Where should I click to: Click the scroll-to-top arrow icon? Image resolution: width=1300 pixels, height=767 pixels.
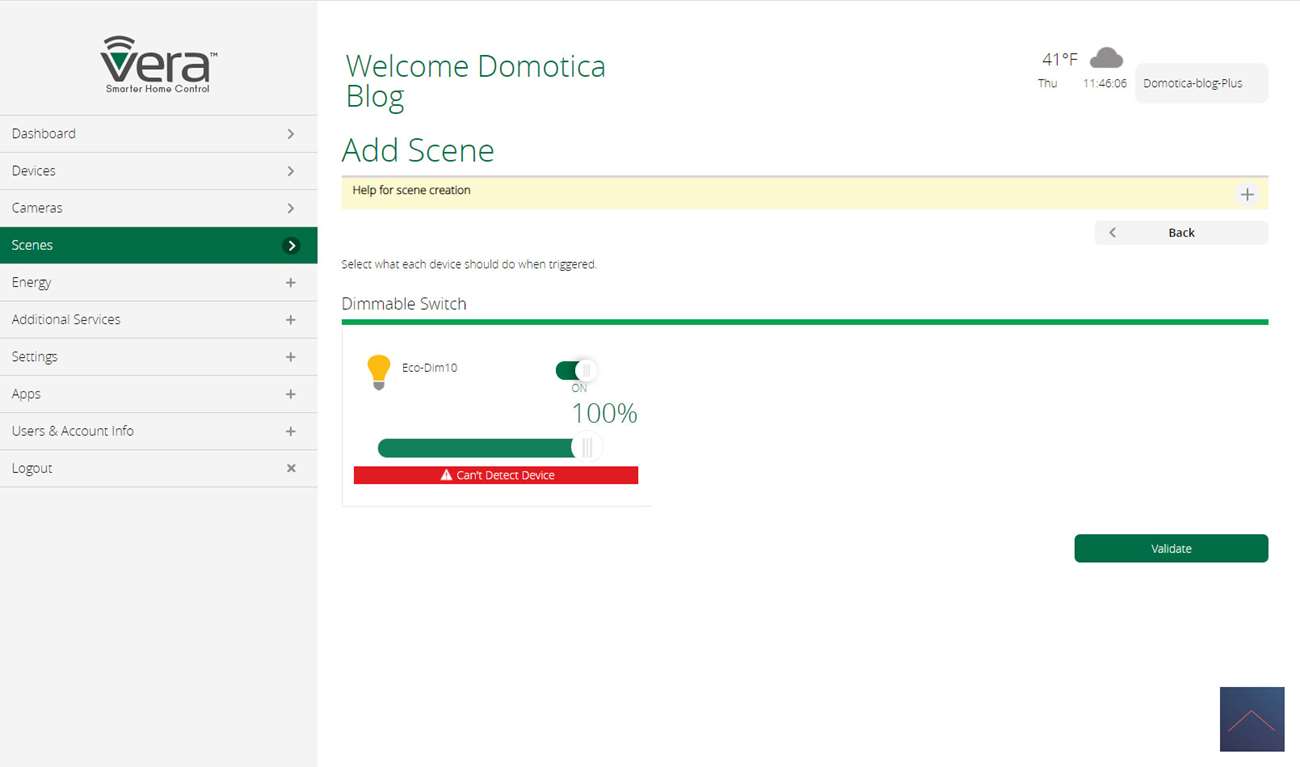[x=1251, y=719]
